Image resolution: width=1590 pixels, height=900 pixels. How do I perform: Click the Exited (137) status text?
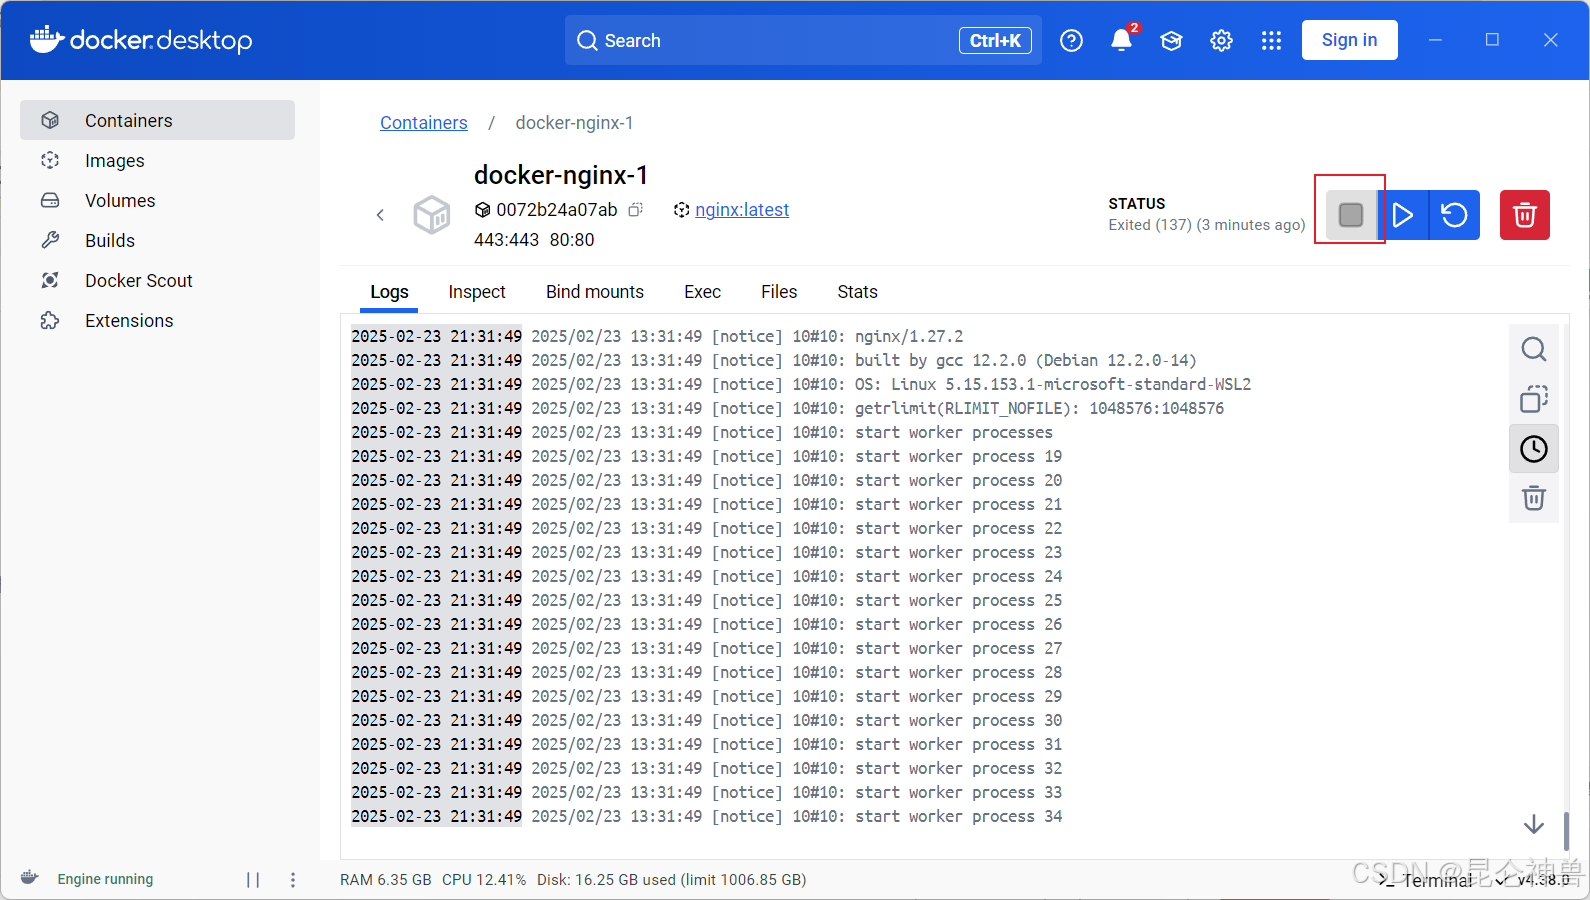point(1207,225)
